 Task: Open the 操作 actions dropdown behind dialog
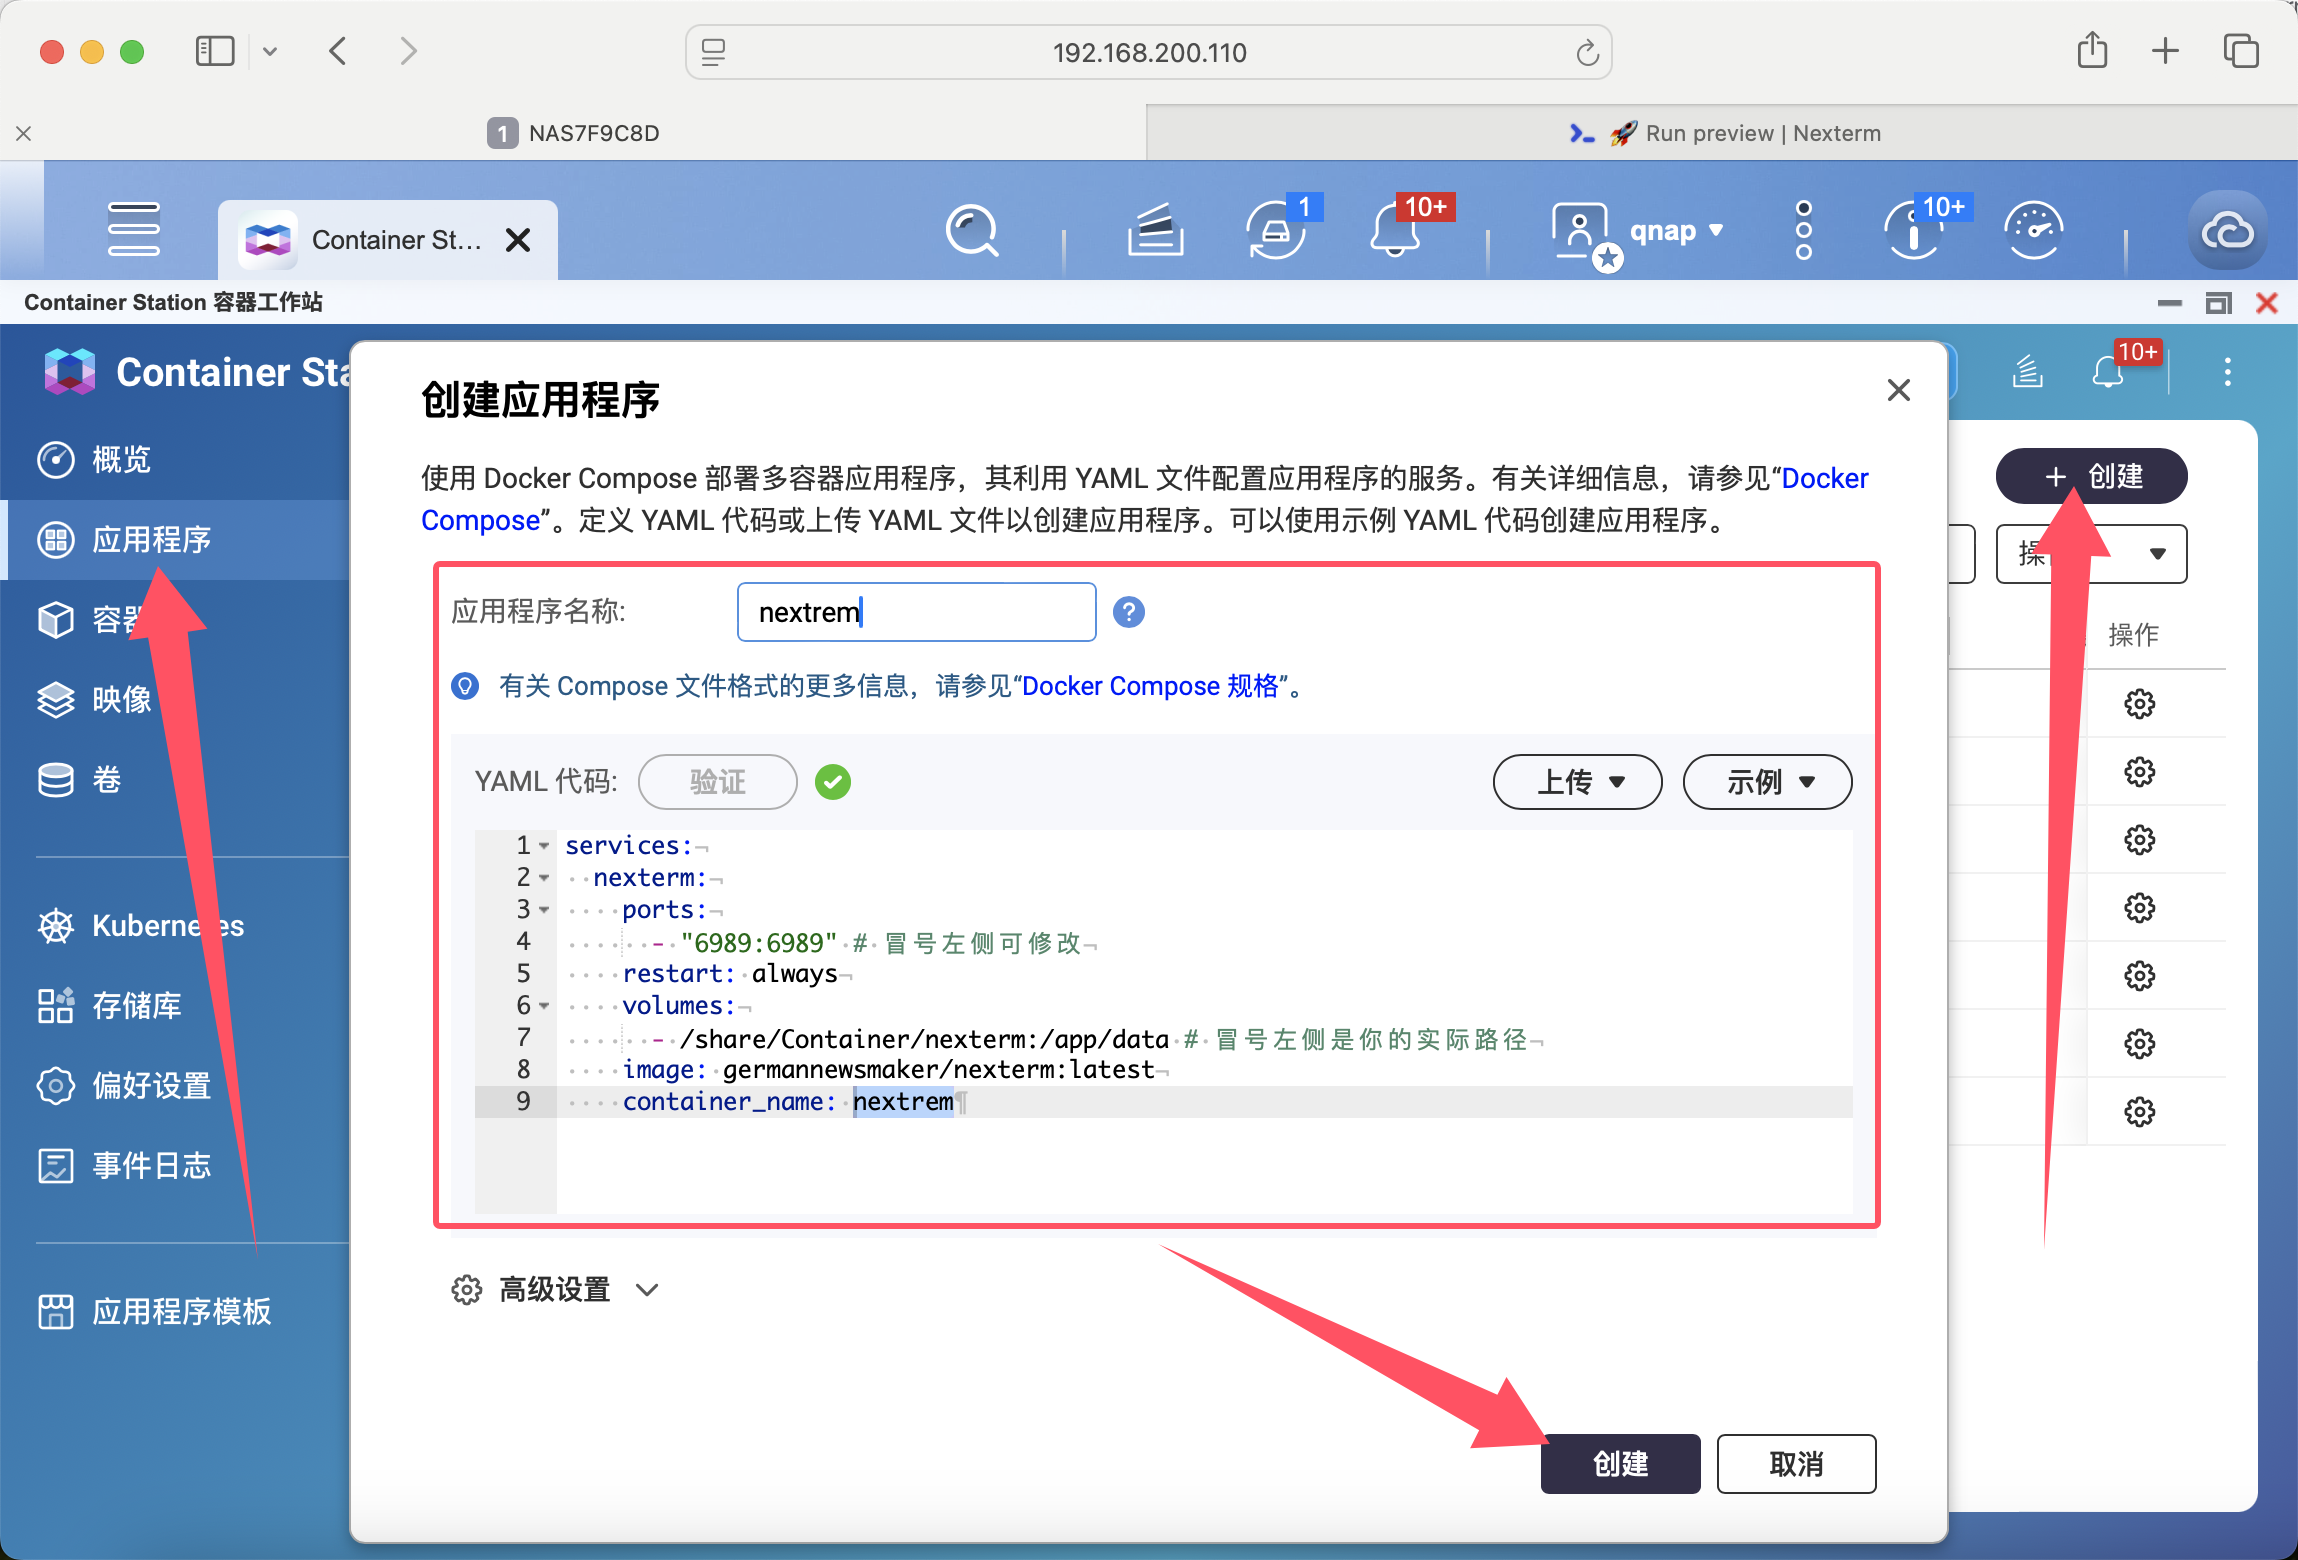point(2091,554)
